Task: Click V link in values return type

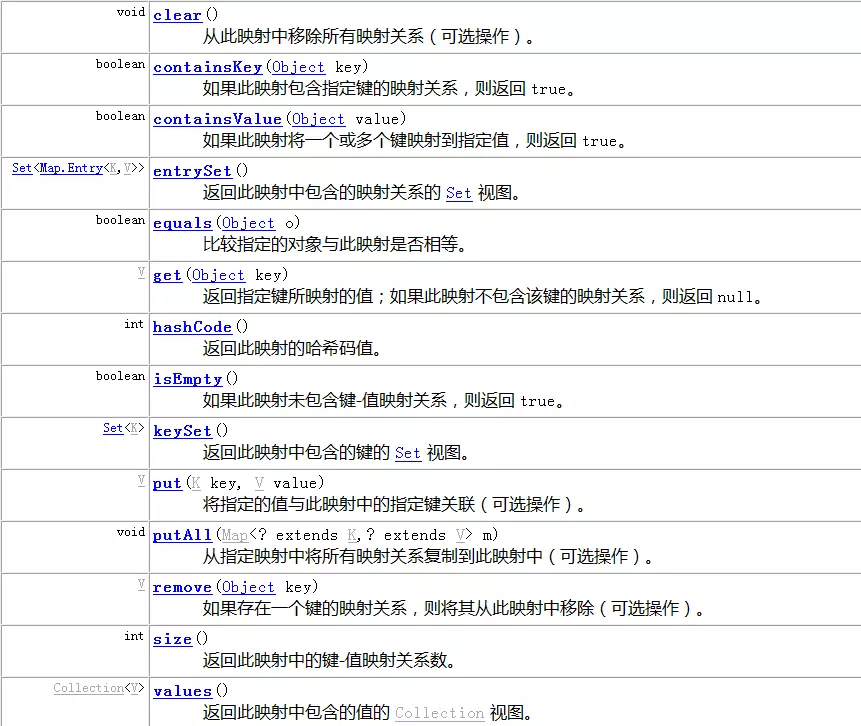Action: coord(133,688)
